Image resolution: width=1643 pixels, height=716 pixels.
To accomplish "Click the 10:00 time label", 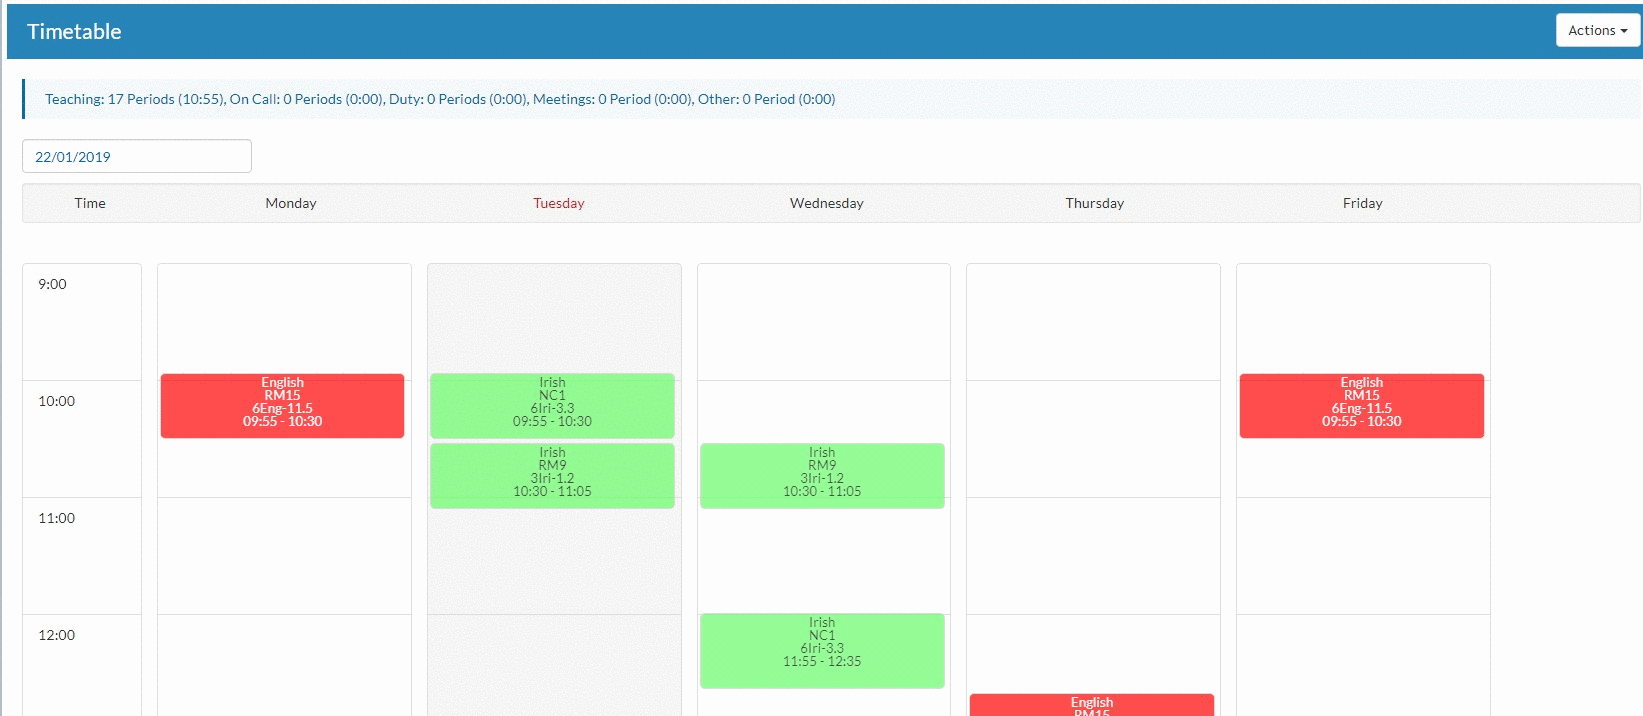I will click(x=57, y=401).
